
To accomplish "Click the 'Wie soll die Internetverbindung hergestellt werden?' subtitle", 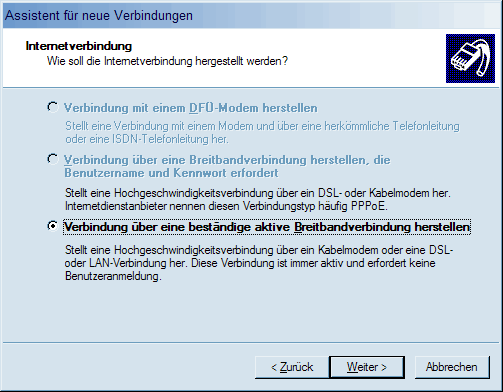I will click(x=167, y=61).
